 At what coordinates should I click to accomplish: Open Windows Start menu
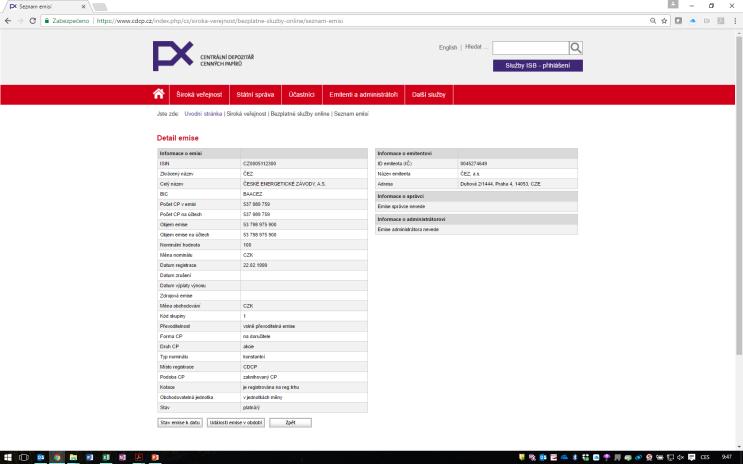click(8, 457)
